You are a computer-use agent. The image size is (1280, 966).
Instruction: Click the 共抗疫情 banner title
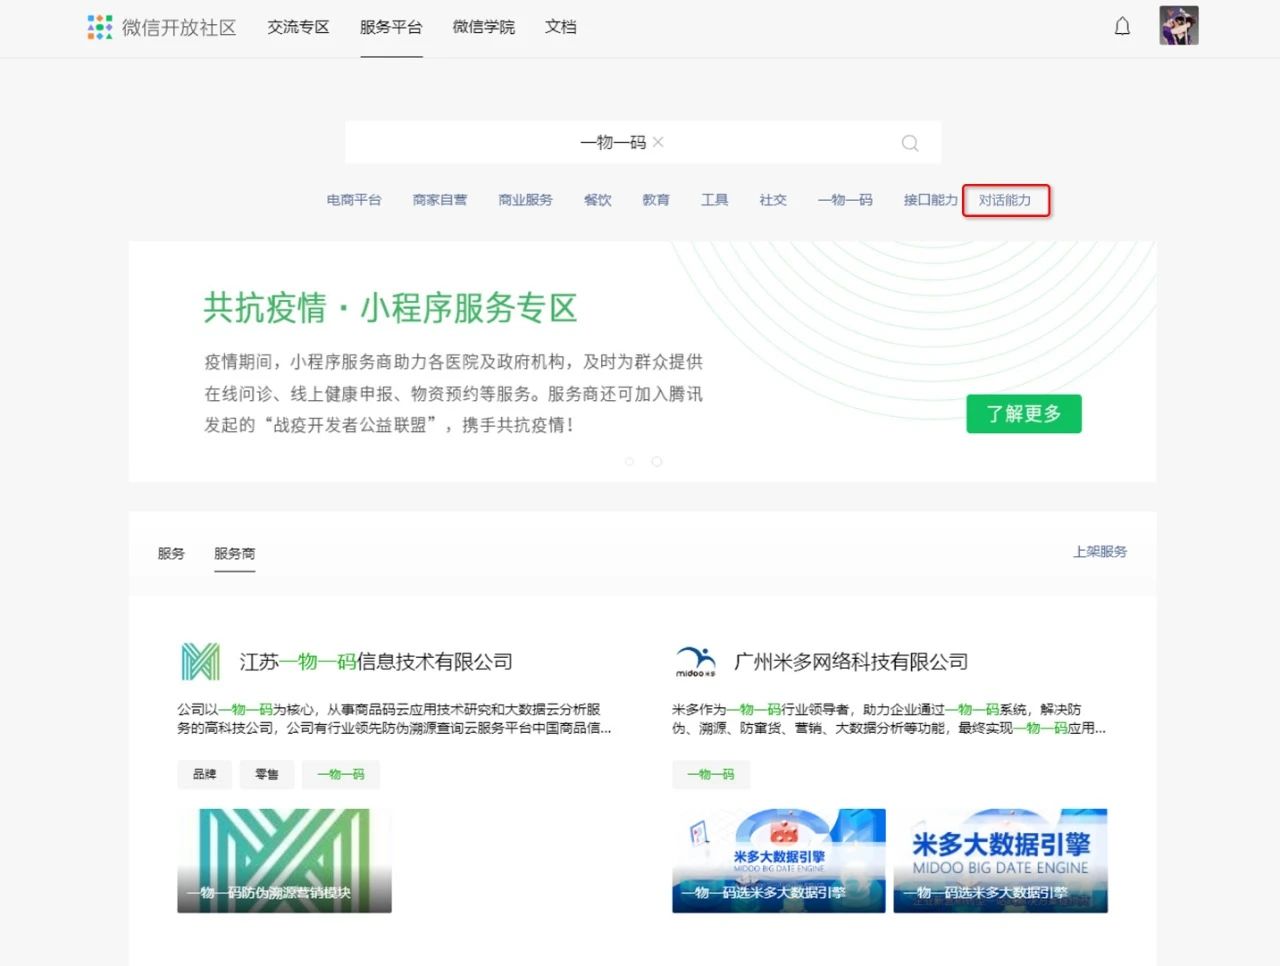pos(391,307)
